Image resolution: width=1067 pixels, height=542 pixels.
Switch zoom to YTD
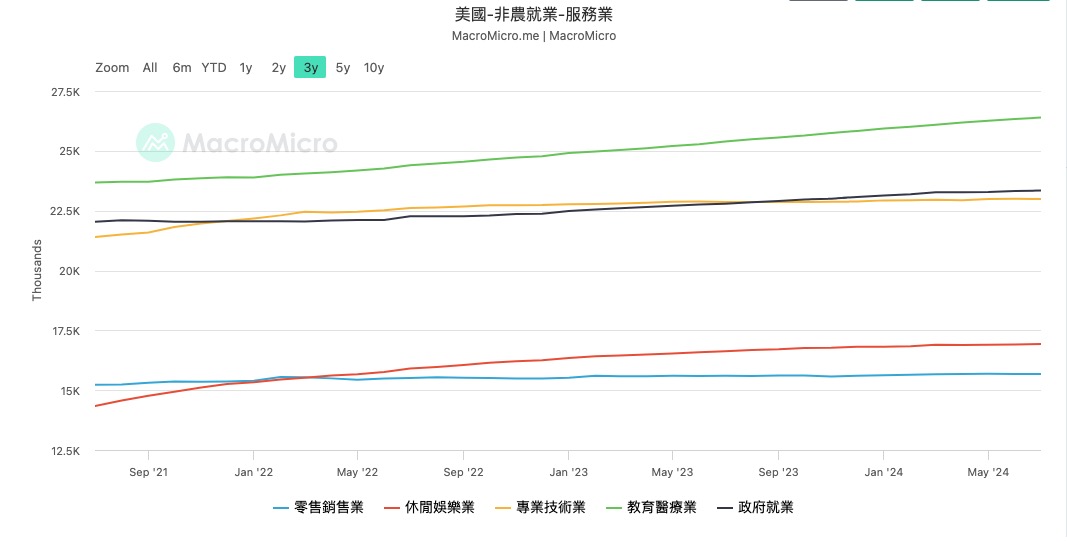(214, 68)
